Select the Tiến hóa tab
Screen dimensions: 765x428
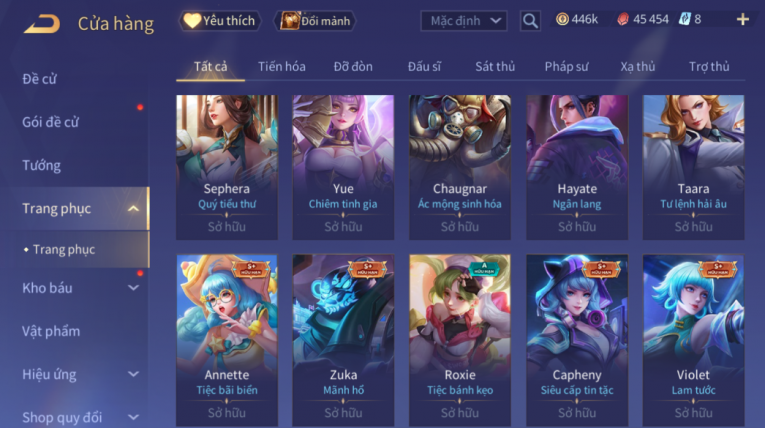282,66
